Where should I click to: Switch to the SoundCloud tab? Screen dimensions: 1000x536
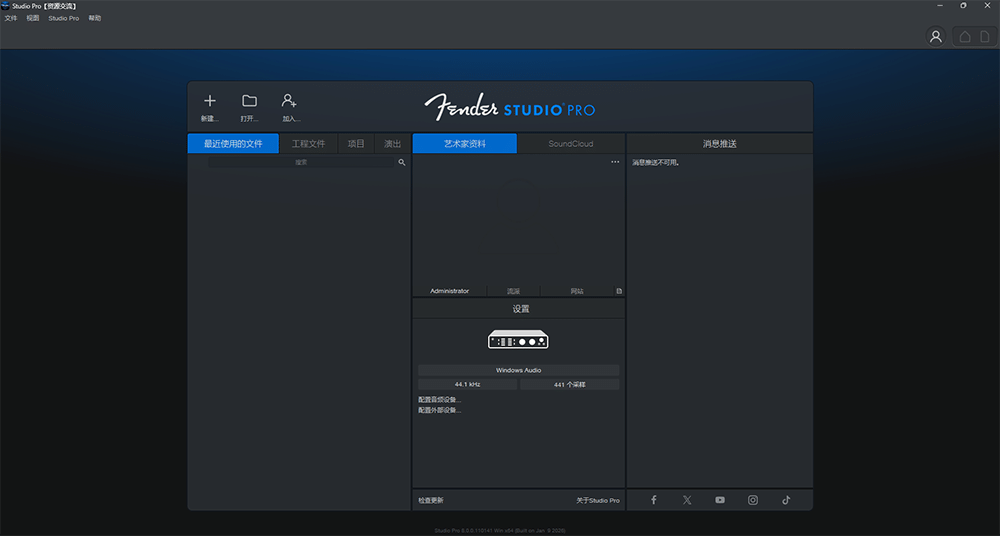(570, 144)
